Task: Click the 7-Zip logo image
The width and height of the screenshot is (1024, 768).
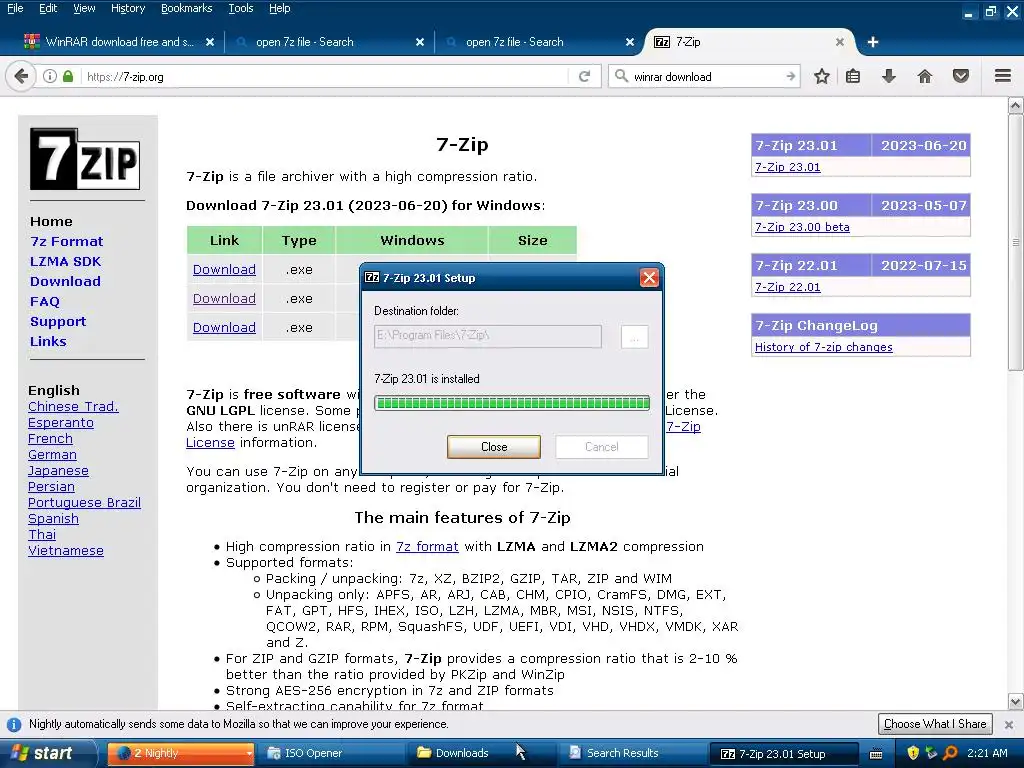Action: click(85, 159)
